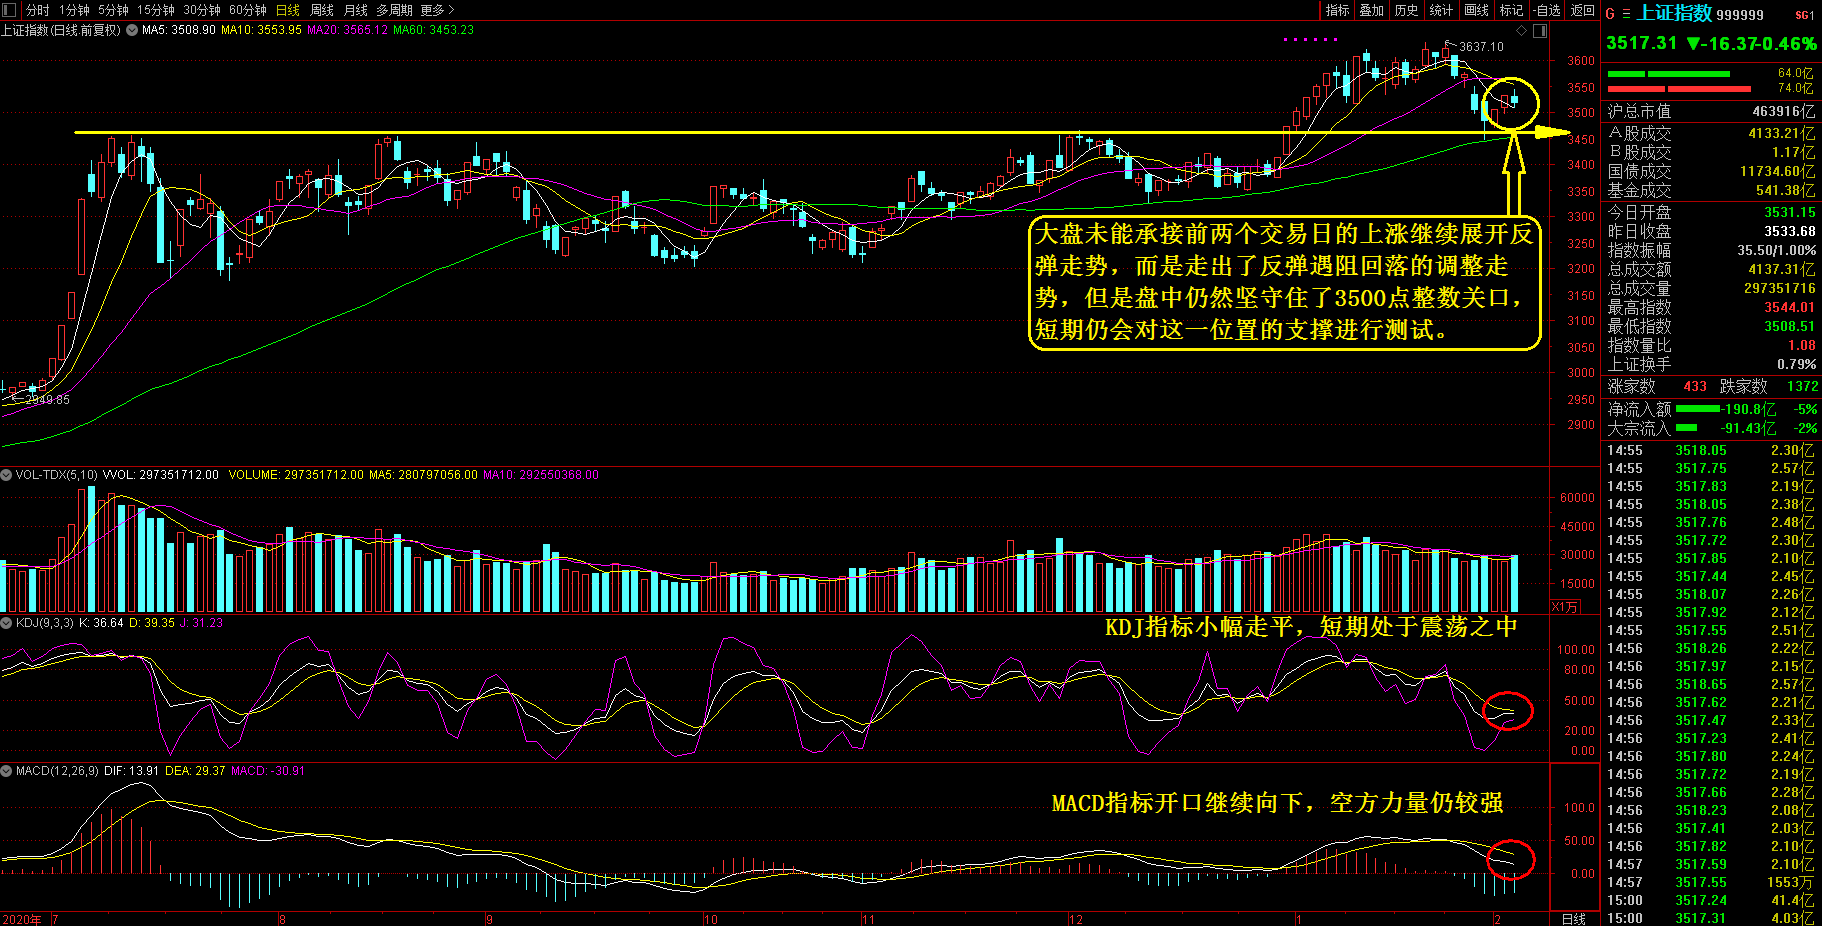Click the 净流入额 green flow bar
The width and height of the screenshot is (1822, 926).
pos(1698,409)
